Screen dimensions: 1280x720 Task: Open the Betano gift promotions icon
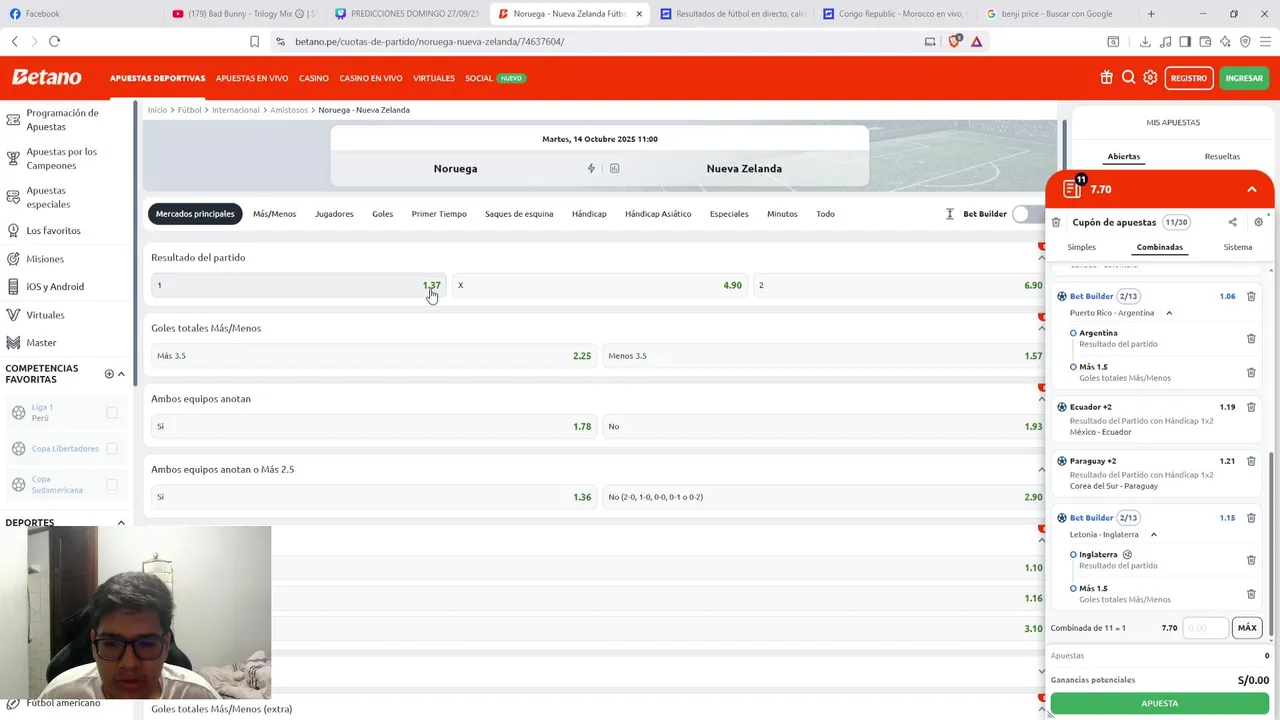(x=1106, y=78)
